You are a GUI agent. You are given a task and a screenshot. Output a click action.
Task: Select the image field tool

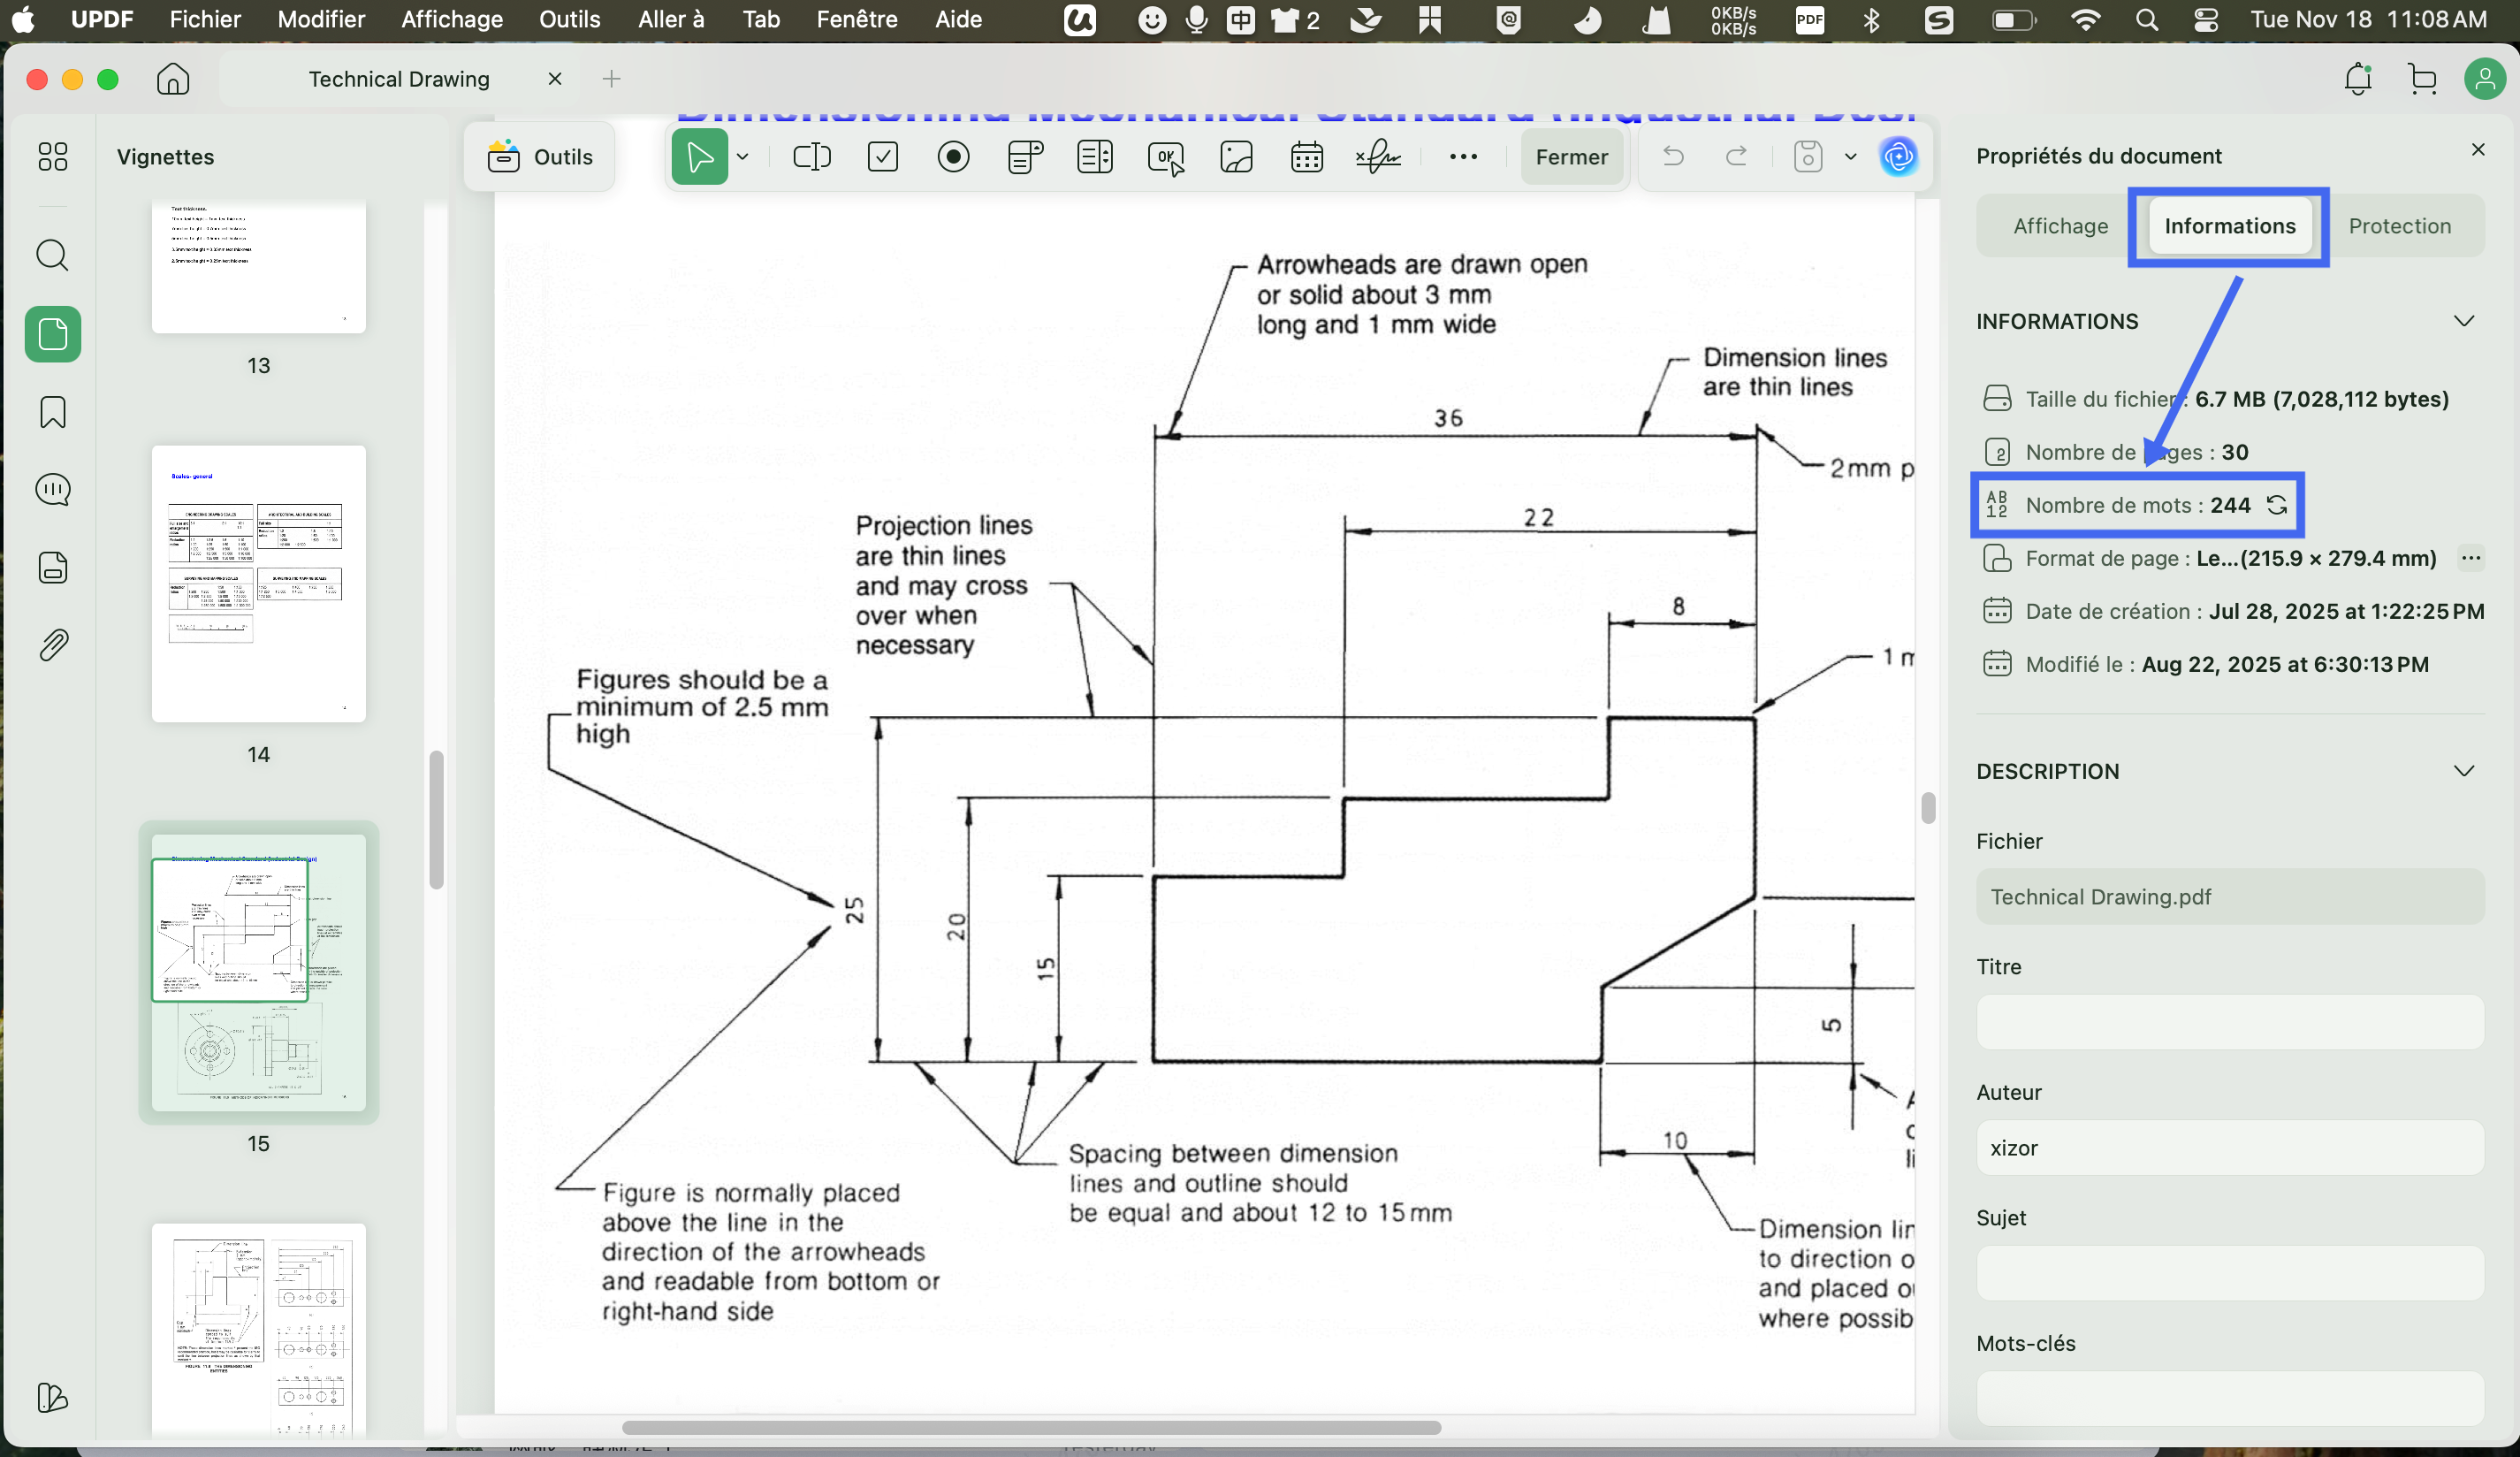pyautogui.click(x=1236, y=157)
